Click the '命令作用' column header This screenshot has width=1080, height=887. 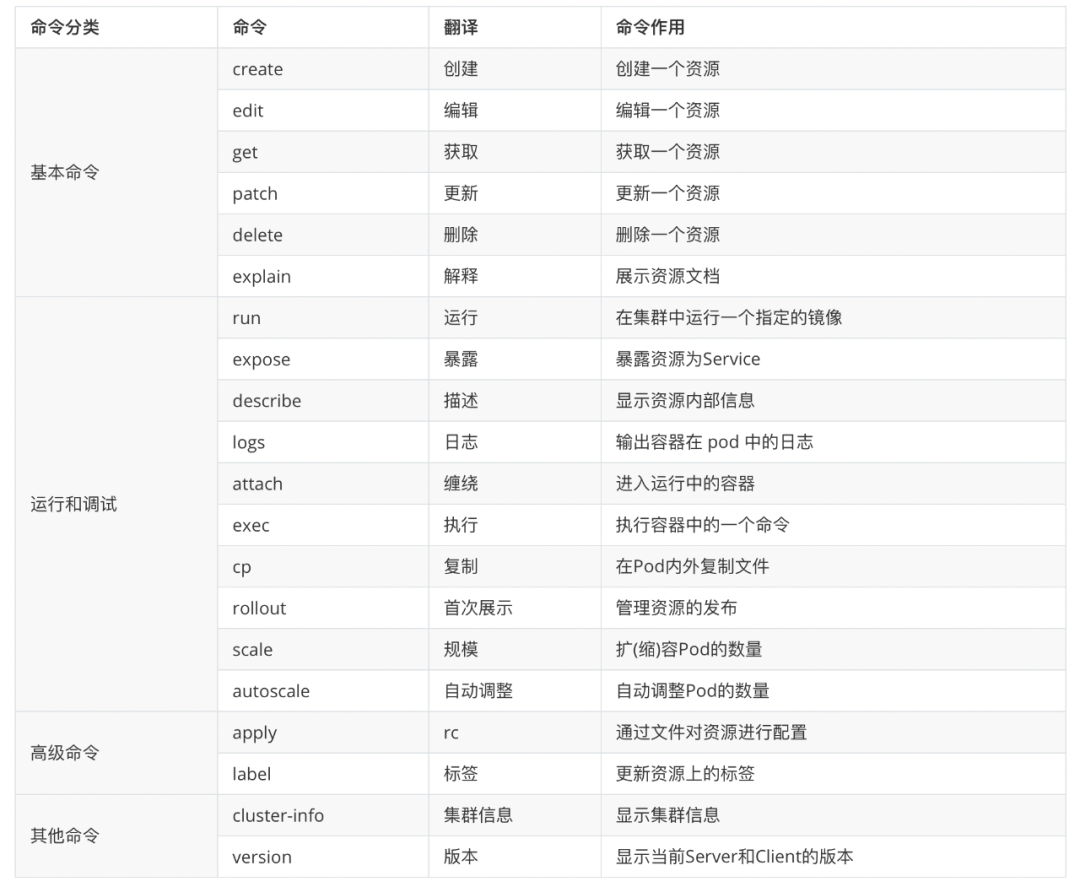coord(833,28)
